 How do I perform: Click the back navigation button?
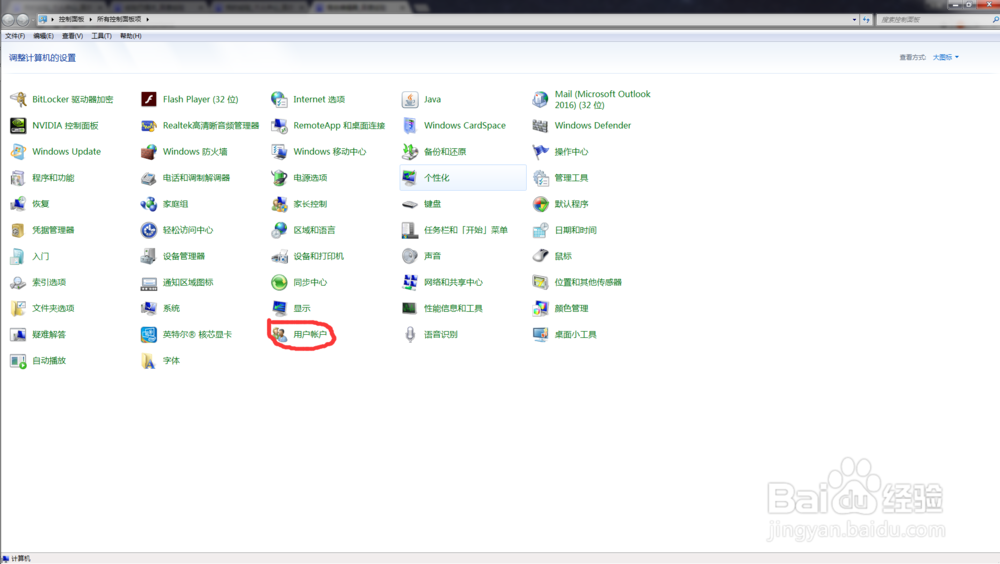click(x=8, y=19)
